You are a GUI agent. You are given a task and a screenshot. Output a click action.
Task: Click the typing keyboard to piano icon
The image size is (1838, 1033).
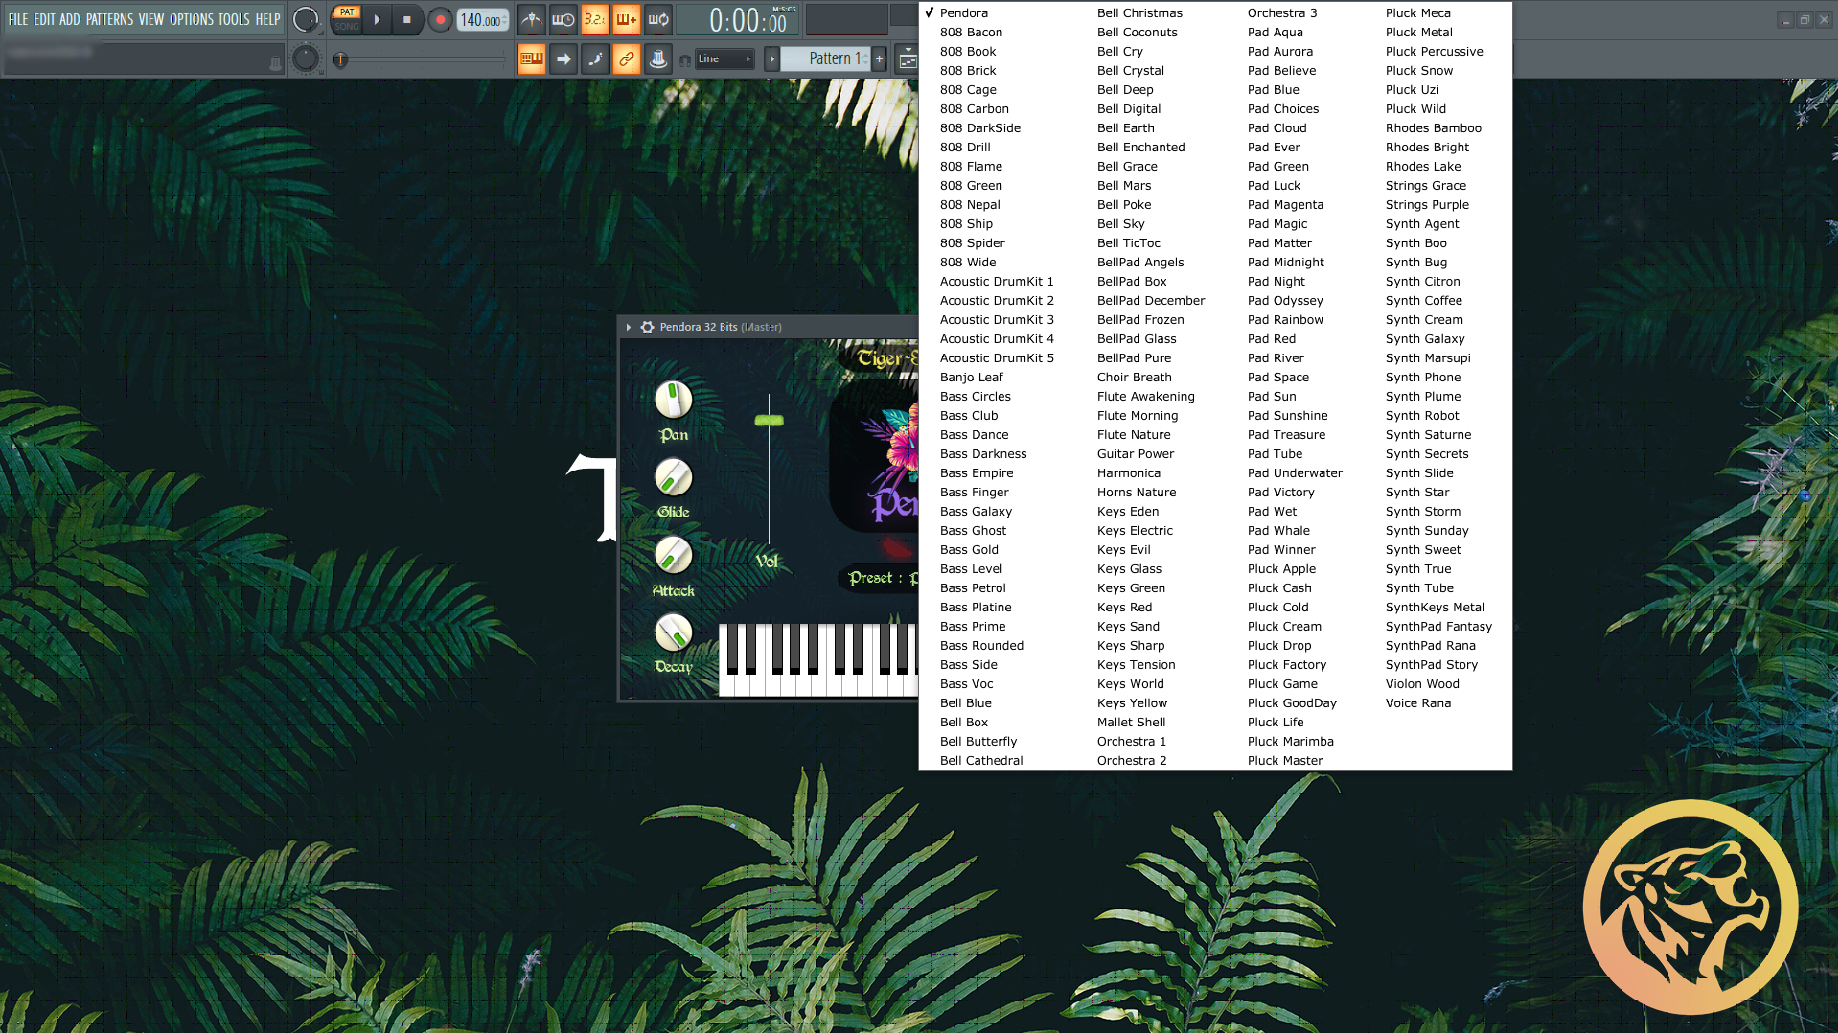[x=531, y=59]
